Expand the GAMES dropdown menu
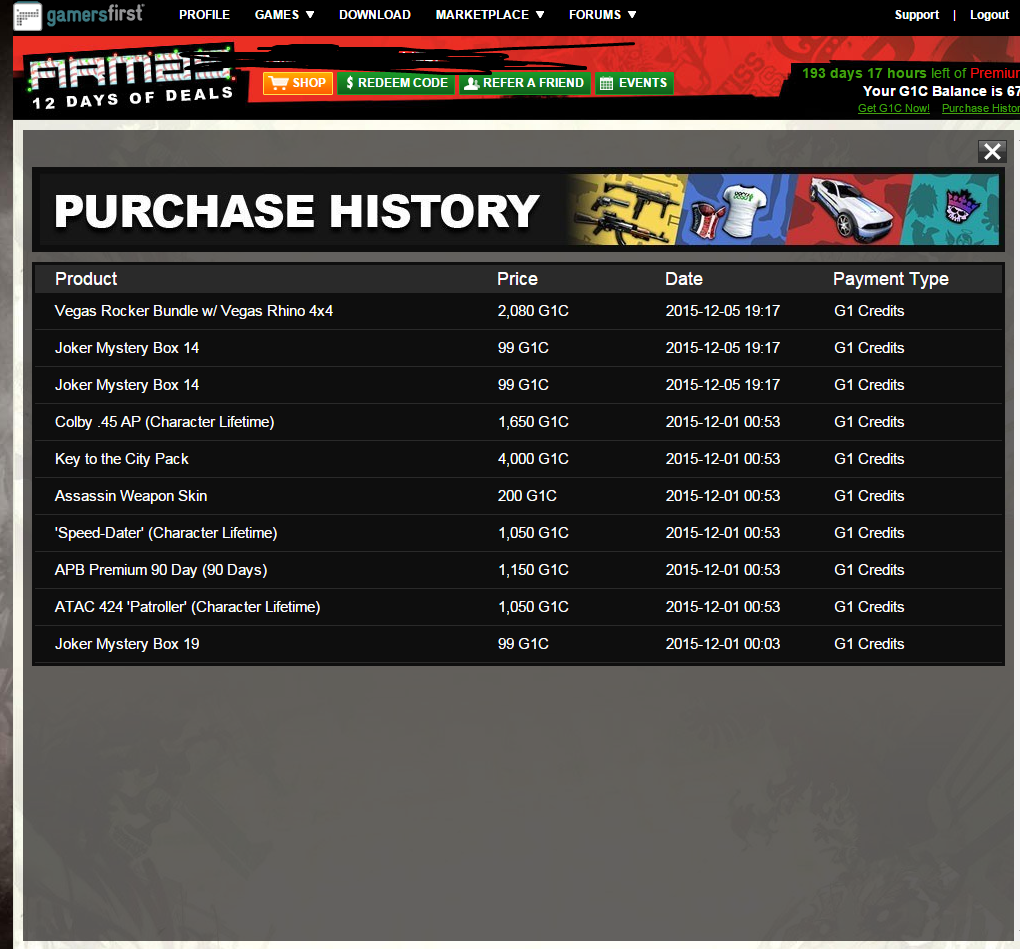 tap(284, 14)
